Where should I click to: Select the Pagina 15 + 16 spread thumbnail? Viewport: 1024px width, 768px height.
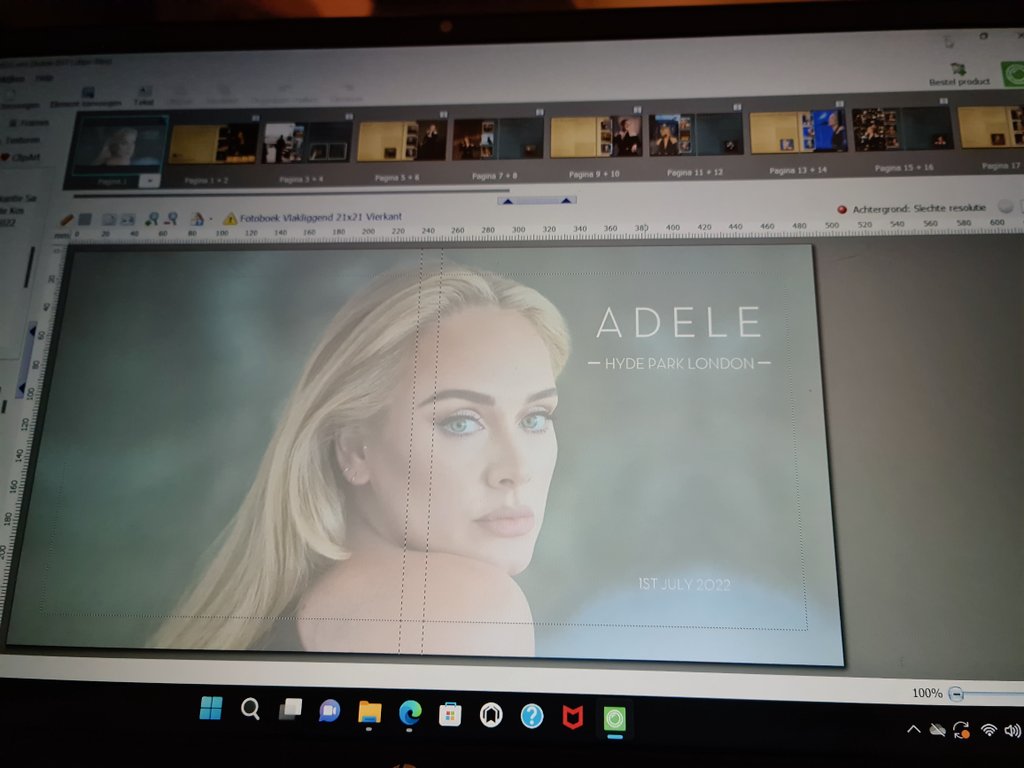903,129
